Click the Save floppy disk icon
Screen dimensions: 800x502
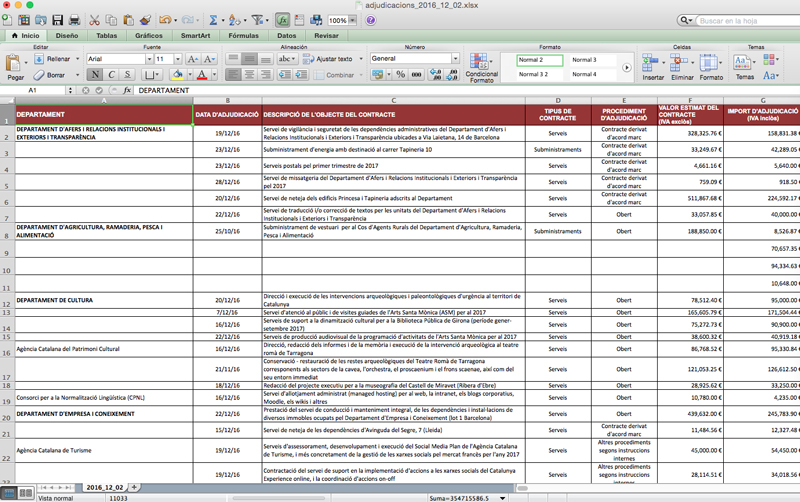point(58,20)
